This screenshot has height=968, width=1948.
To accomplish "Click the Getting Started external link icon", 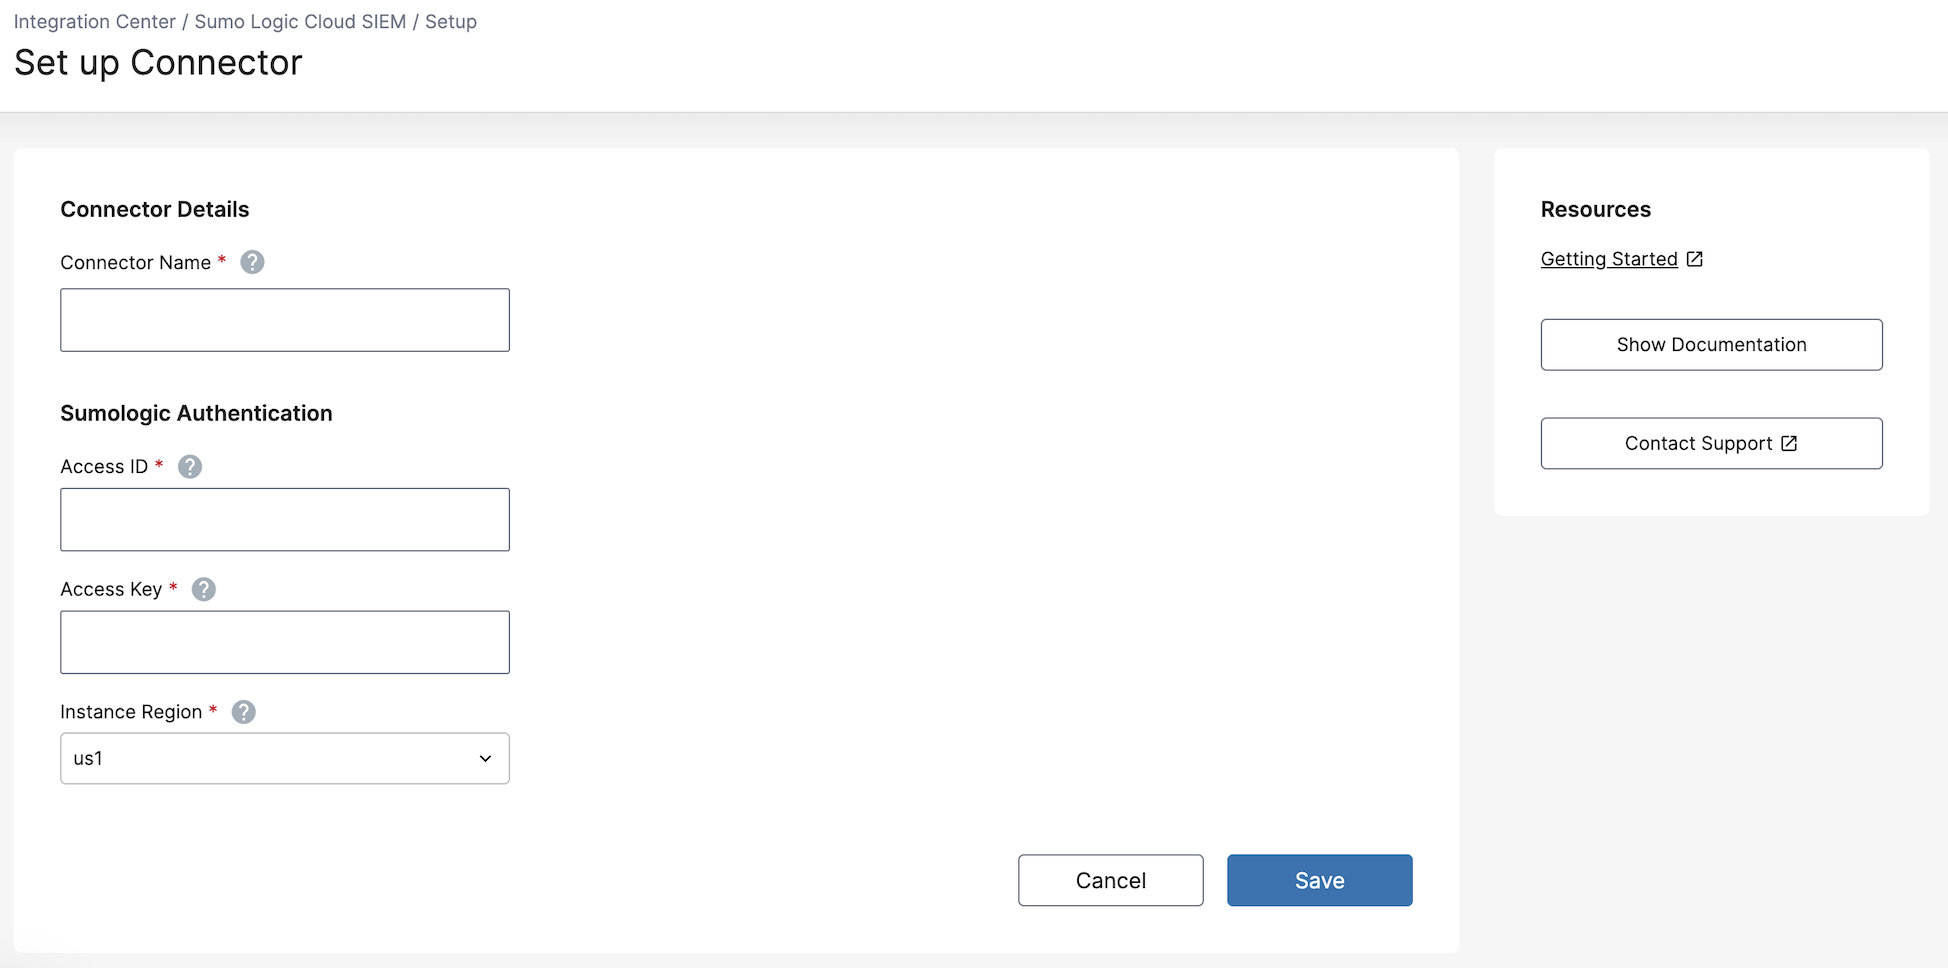I will point(1695,259).
